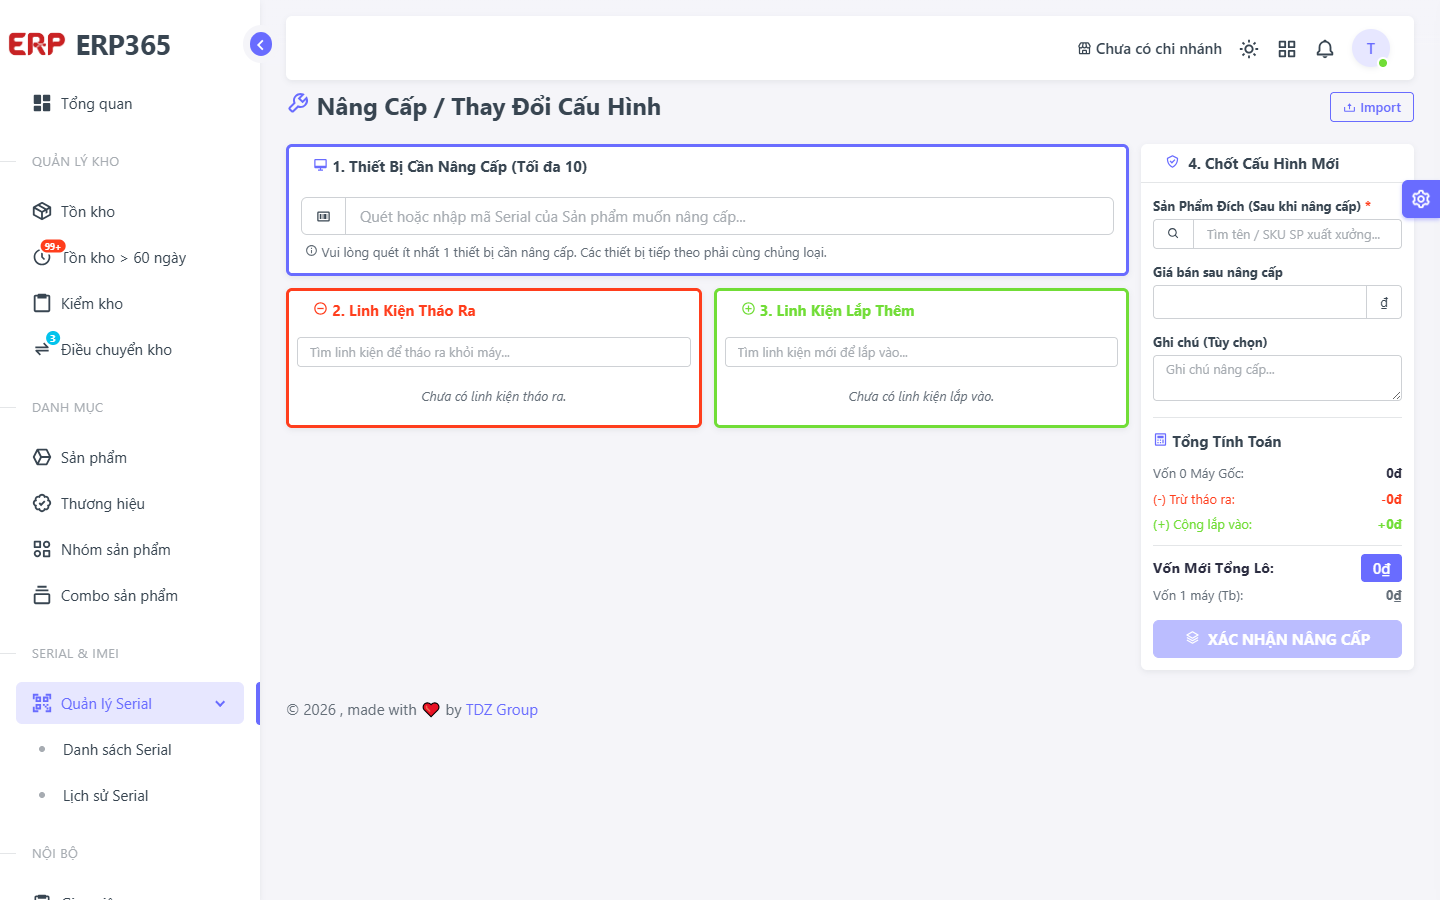Go to Tồn kho menu item
The image size is (1440, 900).
[130, 211]
